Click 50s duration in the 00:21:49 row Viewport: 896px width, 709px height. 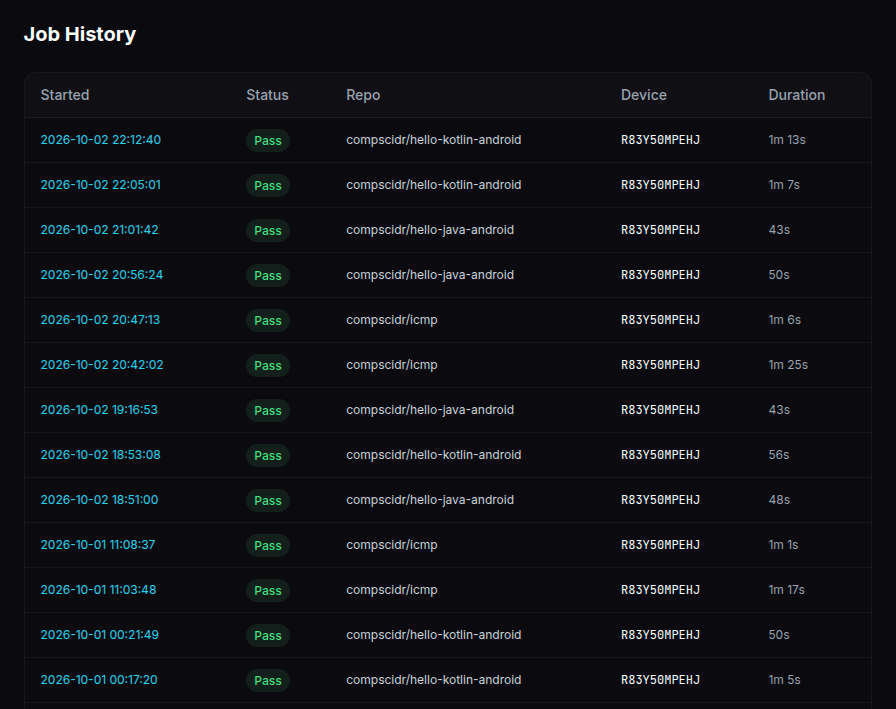click(779, 635)
